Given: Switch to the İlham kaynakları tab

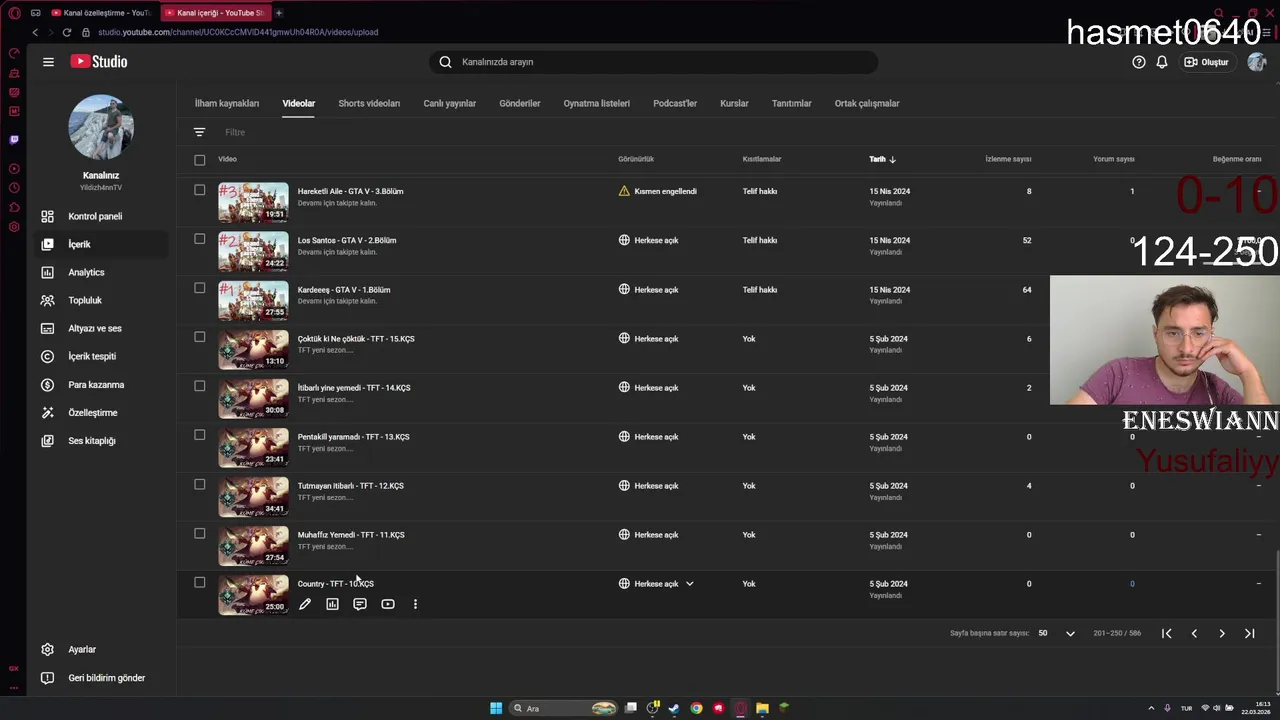Looking at the screenshot, I should 227,103.
